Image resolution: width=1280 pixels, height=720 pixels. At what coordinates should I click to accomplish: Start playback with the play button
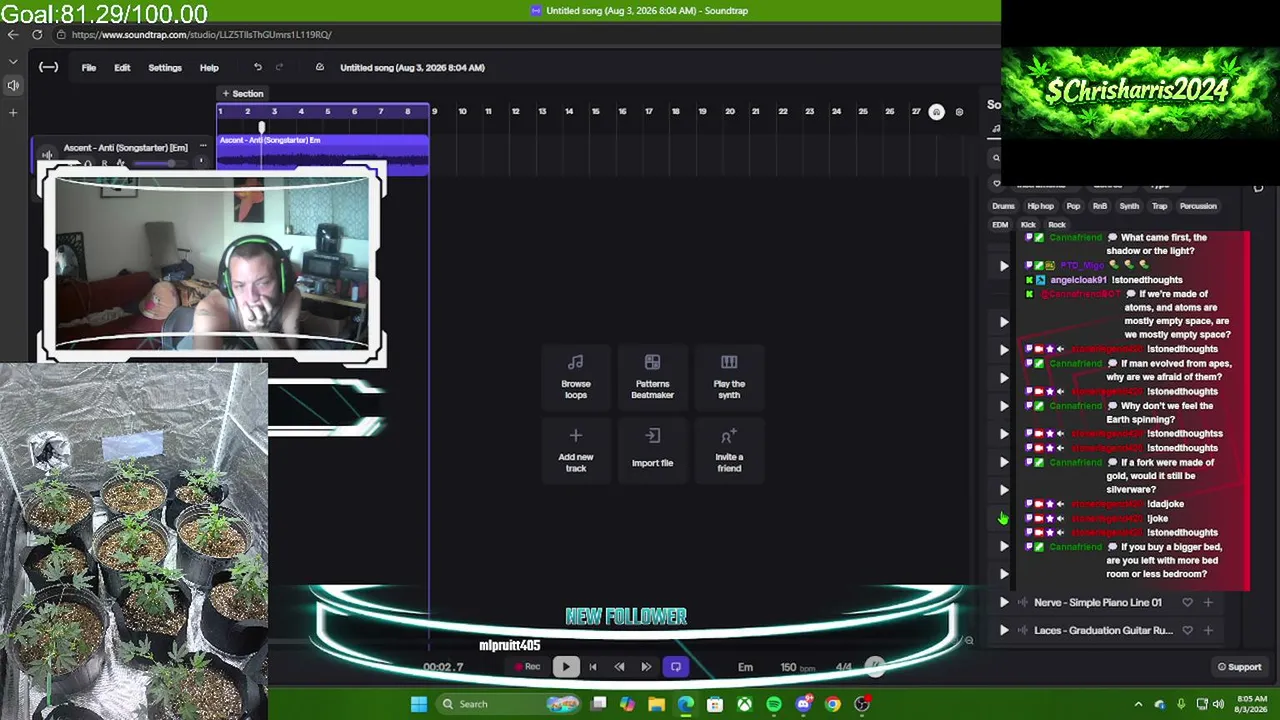click(565, 667)
